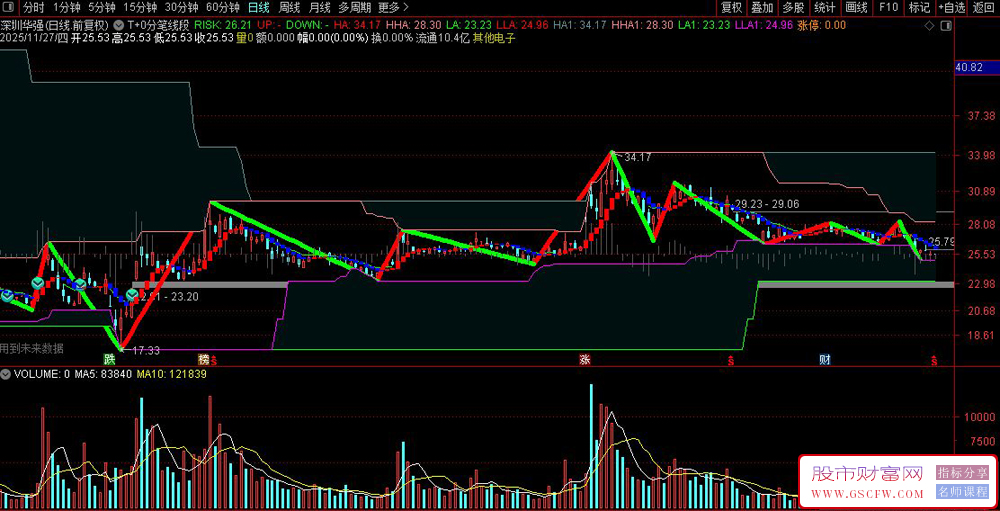The image size is (1000, 511).
Task: Select the 60分钟 period tab
Action: point(223,8)
